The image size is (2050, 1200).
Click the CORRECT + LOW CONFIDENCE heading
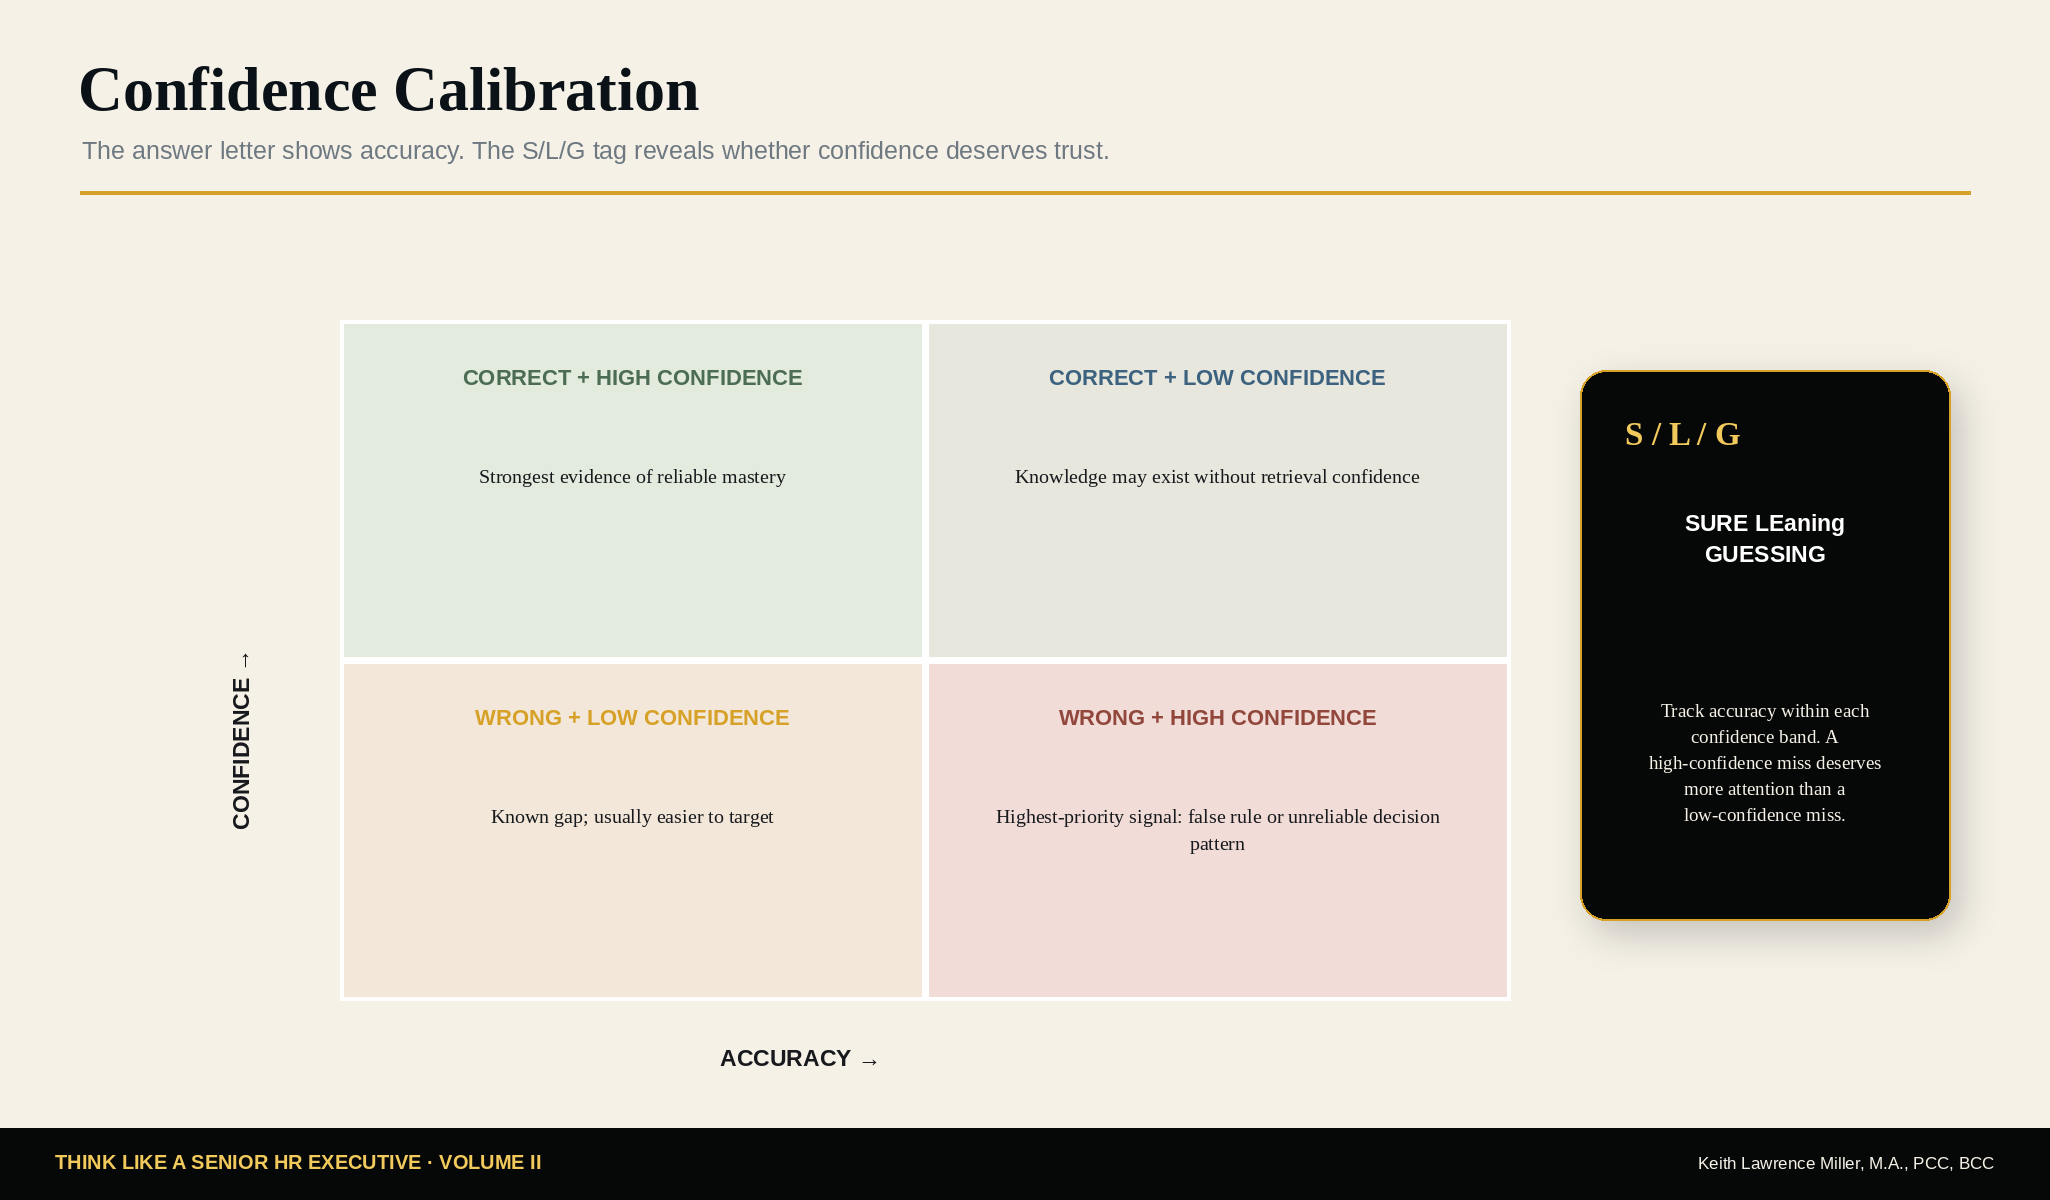click(x=1217, y=378)
